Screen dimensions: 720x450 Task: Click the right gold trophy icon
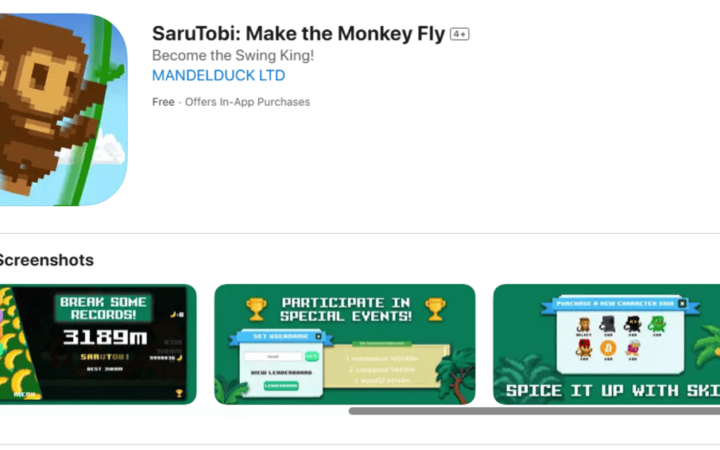(x=435, y=309)
